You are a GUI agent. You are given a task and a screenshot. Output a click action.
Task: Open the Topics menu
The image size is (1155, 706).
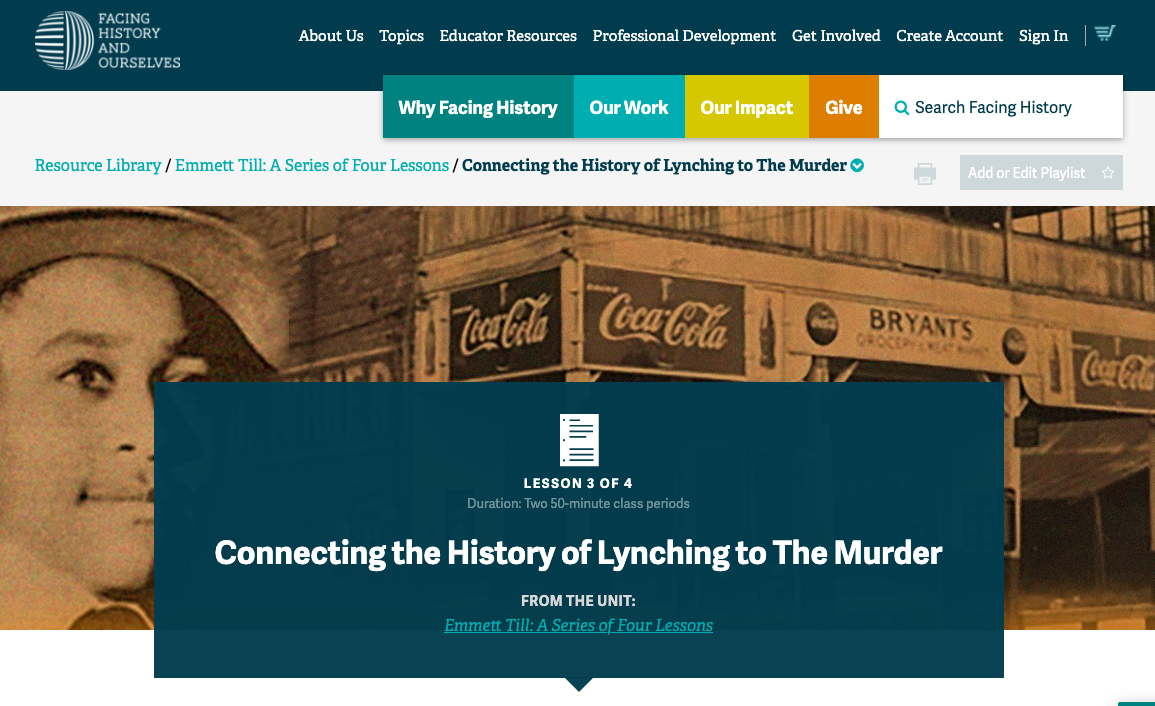[401, 36]
